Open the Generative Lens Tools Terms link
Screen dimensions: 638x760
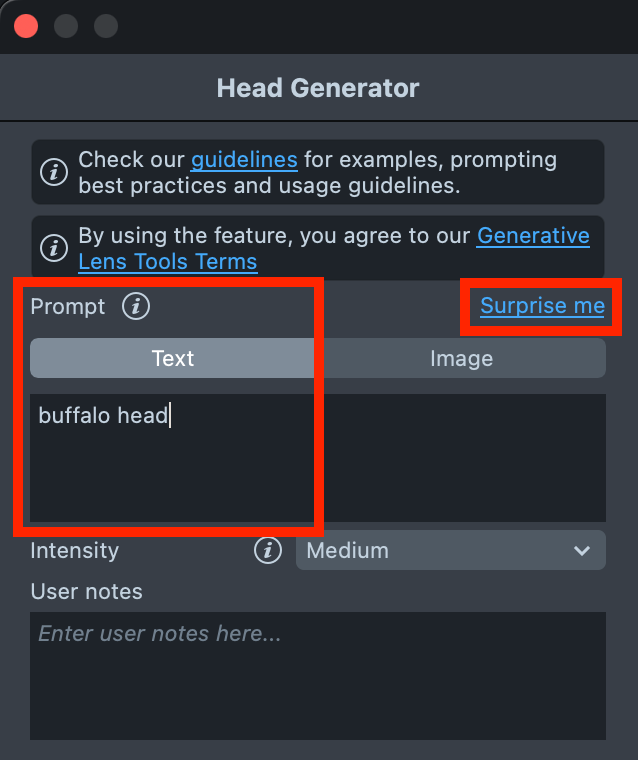pos(533,236)
